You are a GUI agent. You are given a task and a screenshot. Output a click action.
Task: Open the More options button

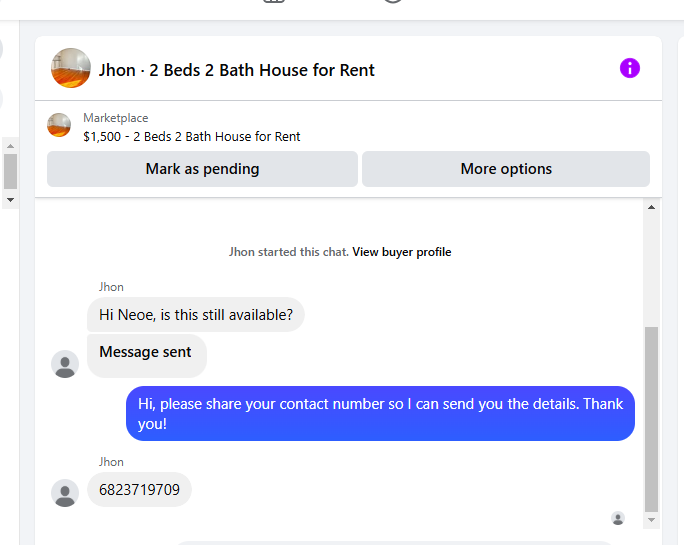[x=505, y=169]
